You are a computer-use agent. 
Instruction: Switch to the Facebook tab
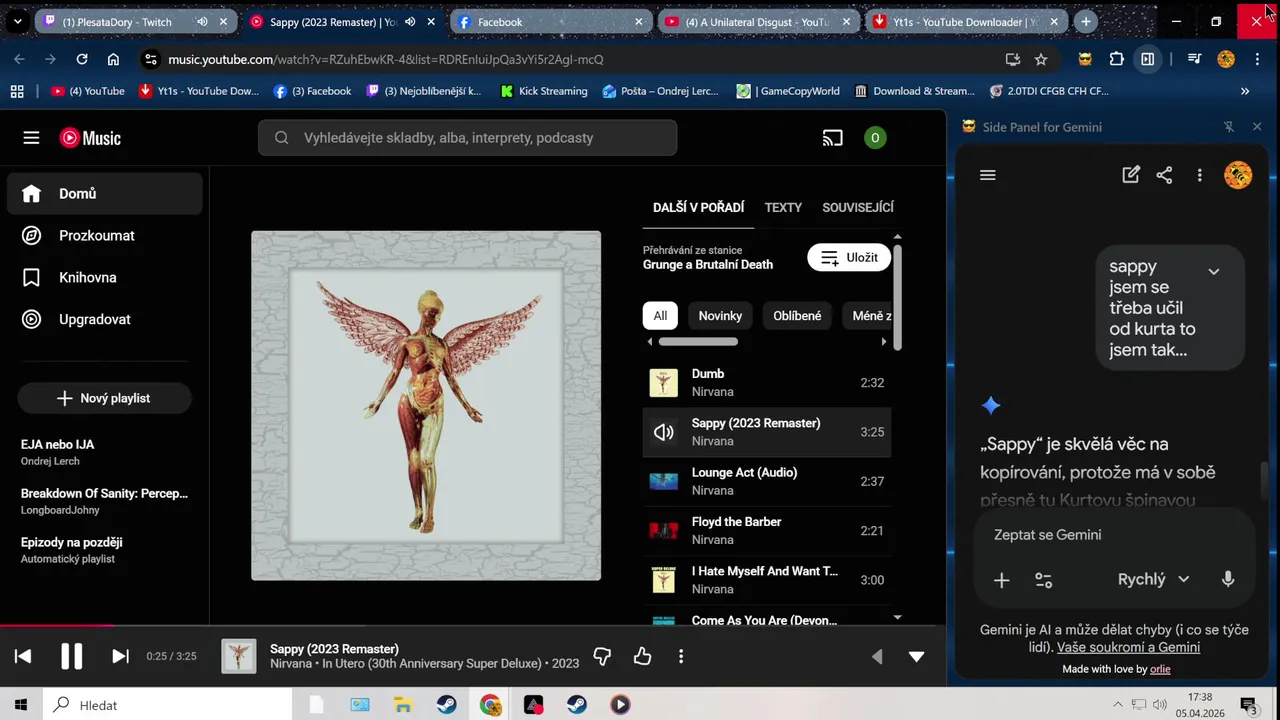click(x=550, y=22)
